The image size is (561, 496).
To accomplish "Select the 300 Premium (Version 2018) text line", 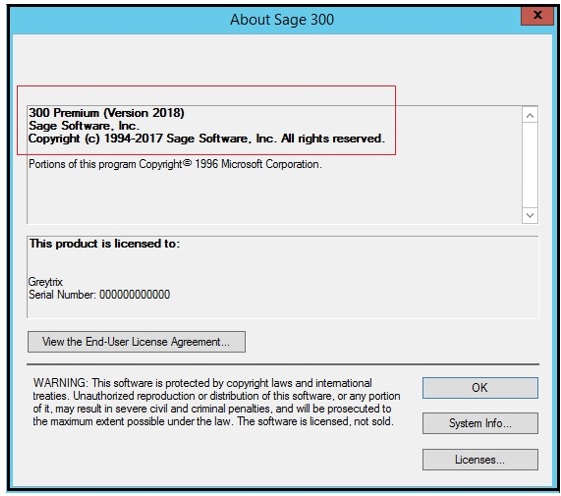I will click(x=107, y=113).
